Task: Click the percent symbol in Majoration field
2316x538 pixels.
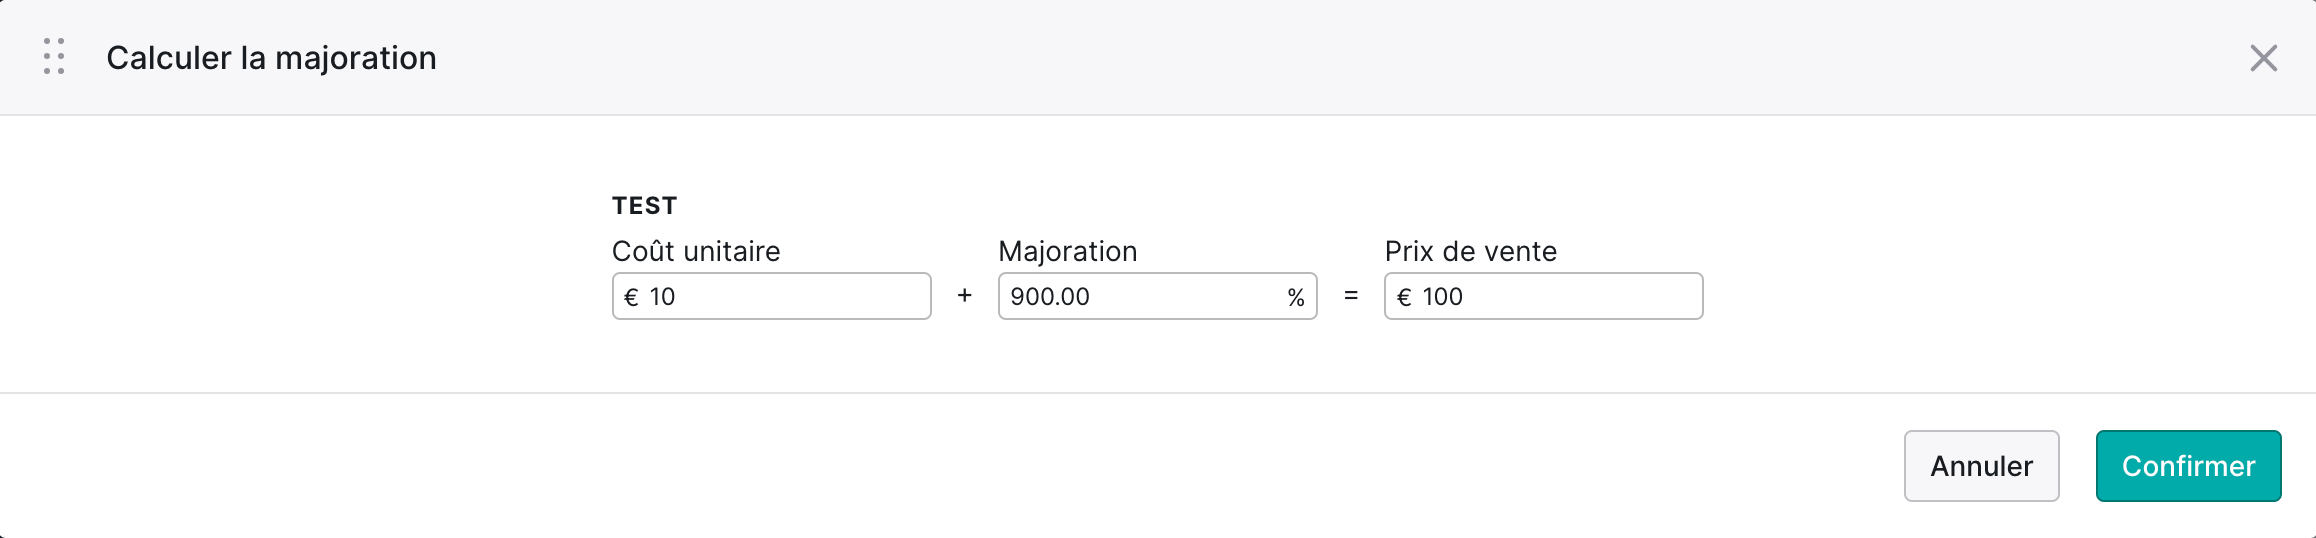Action: point(1296,297)
